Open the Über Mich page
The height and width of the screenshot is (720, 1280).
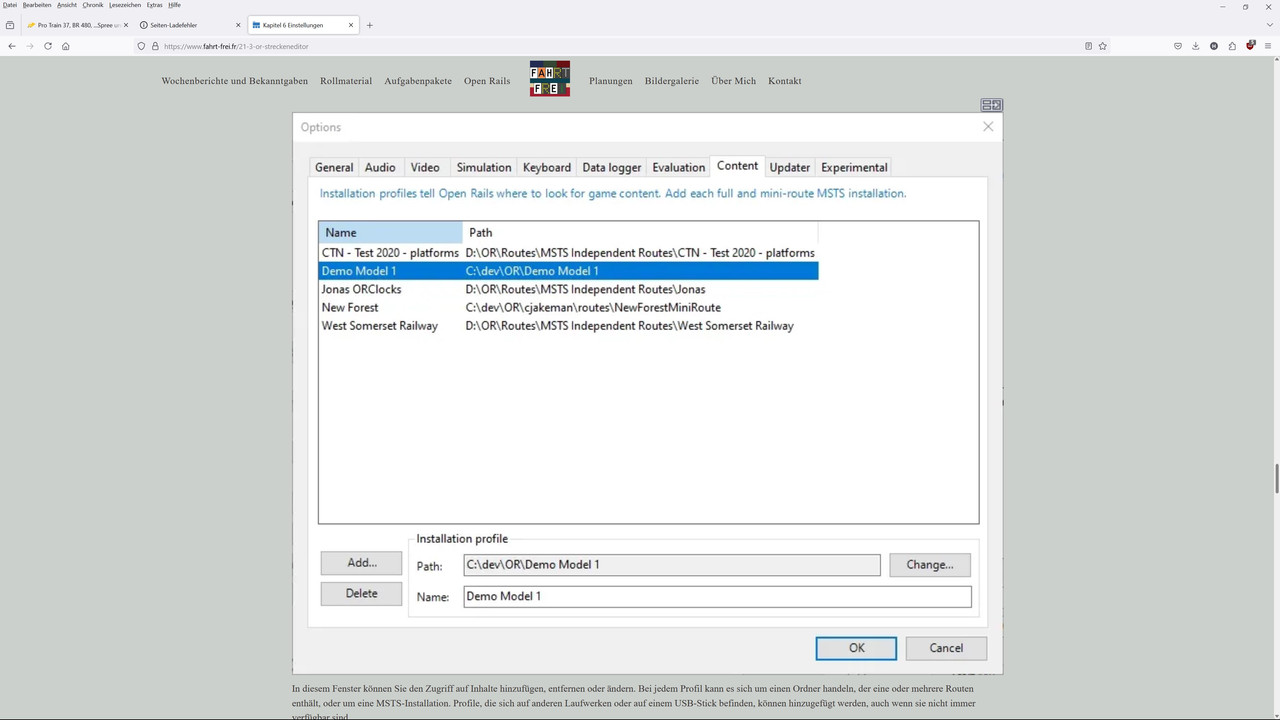(x=734, y=81)
